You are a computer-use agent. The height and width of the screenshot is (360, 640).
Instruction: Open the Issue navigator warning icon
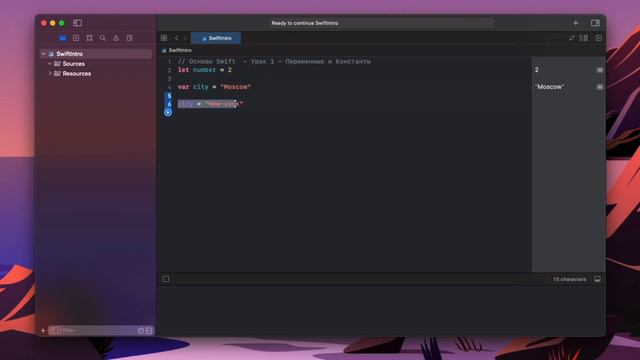coord(116,38)
